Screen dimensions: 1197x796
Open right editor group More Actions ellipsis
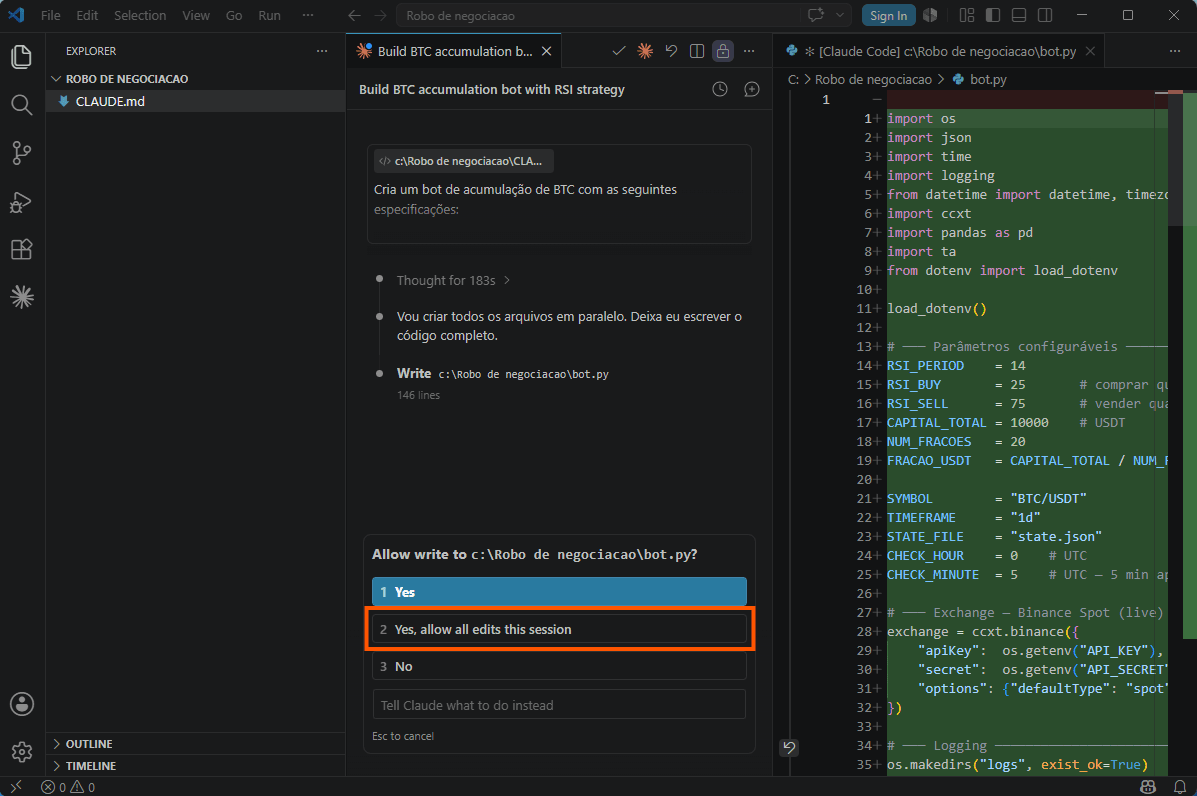[x=1174, y=51]
